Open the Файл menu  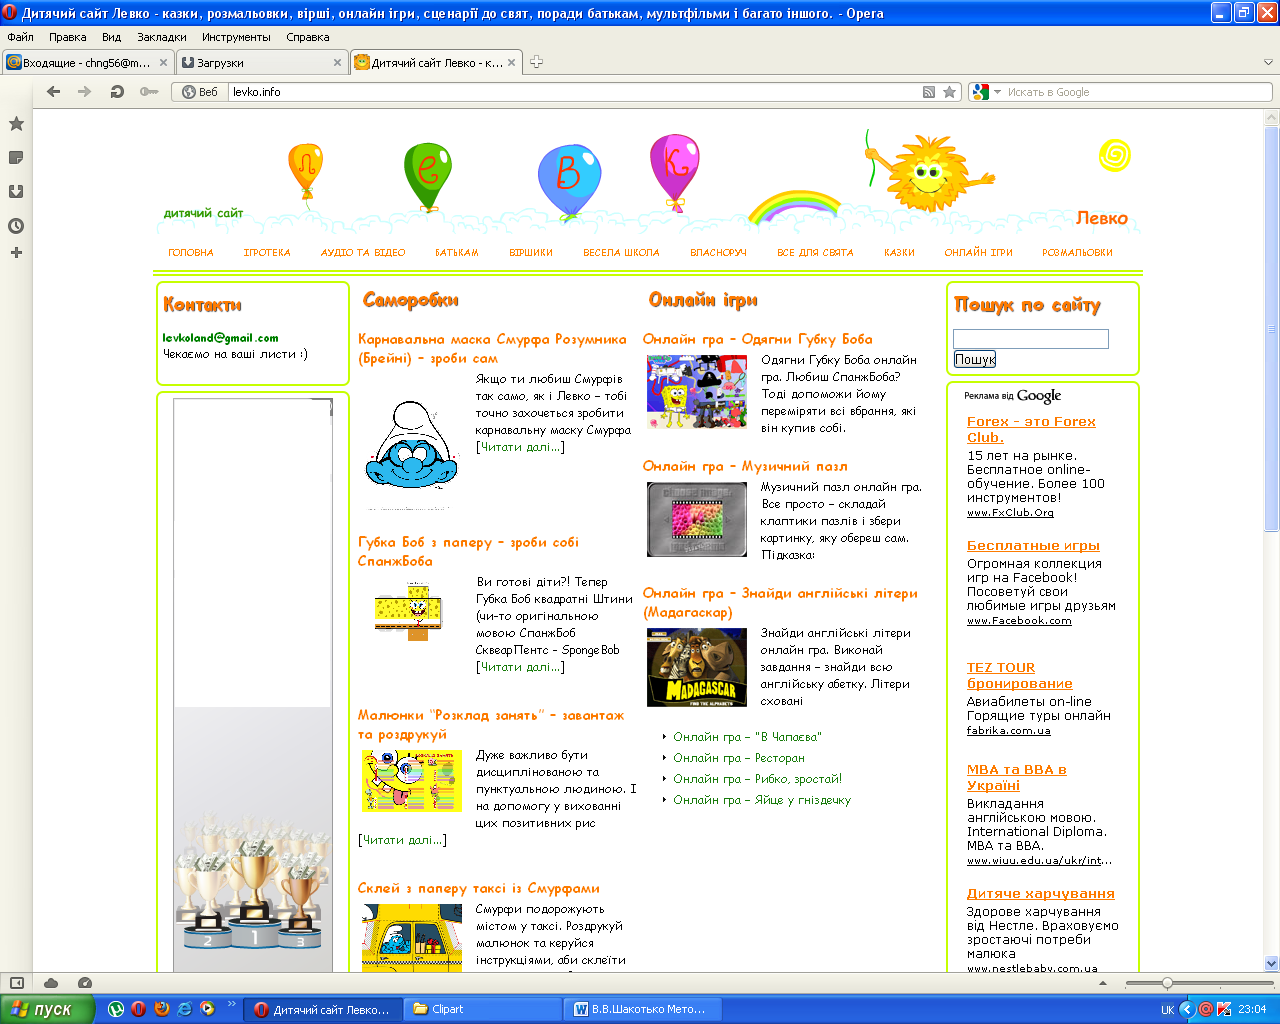(x=20, y=37)
